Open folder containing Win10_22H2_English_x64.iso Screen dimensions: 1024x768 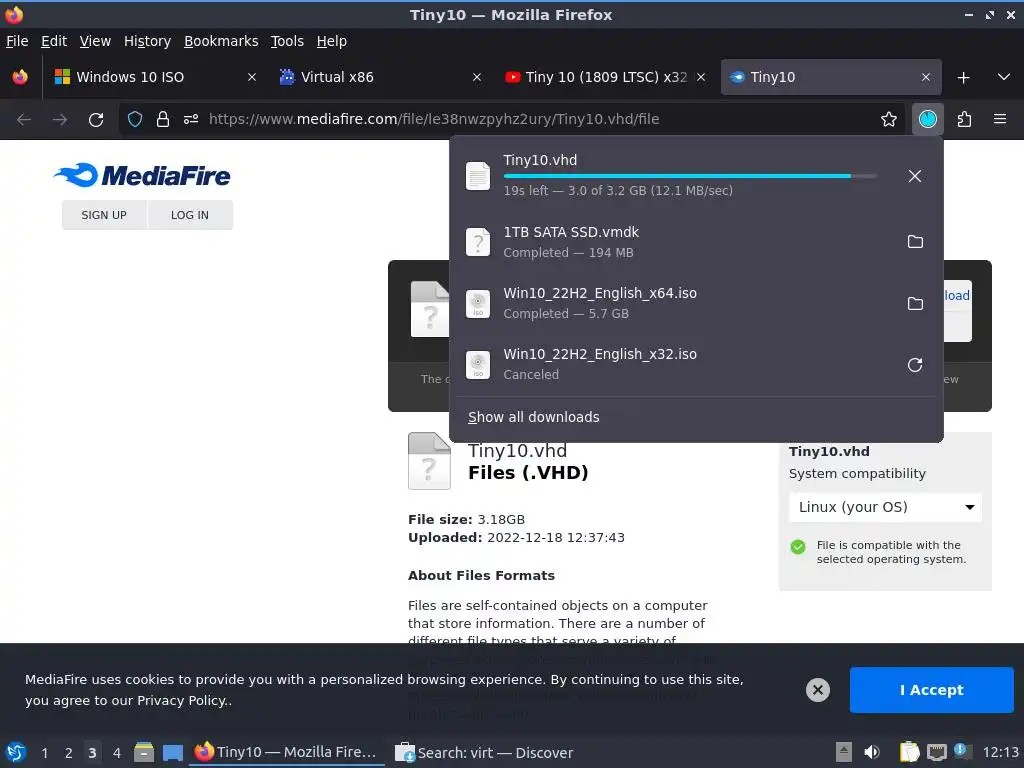[915, 304]
